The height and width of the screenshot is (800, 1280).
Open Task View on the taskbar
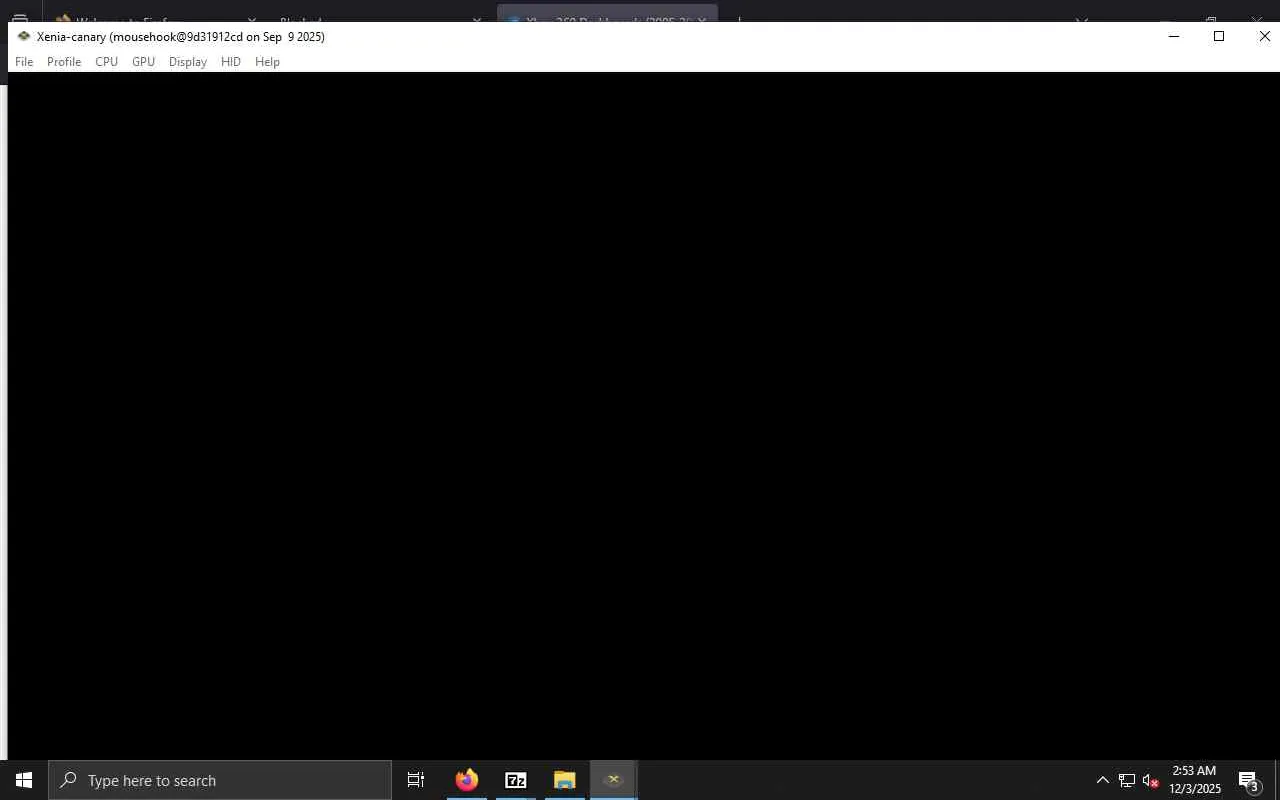(416, 780)
